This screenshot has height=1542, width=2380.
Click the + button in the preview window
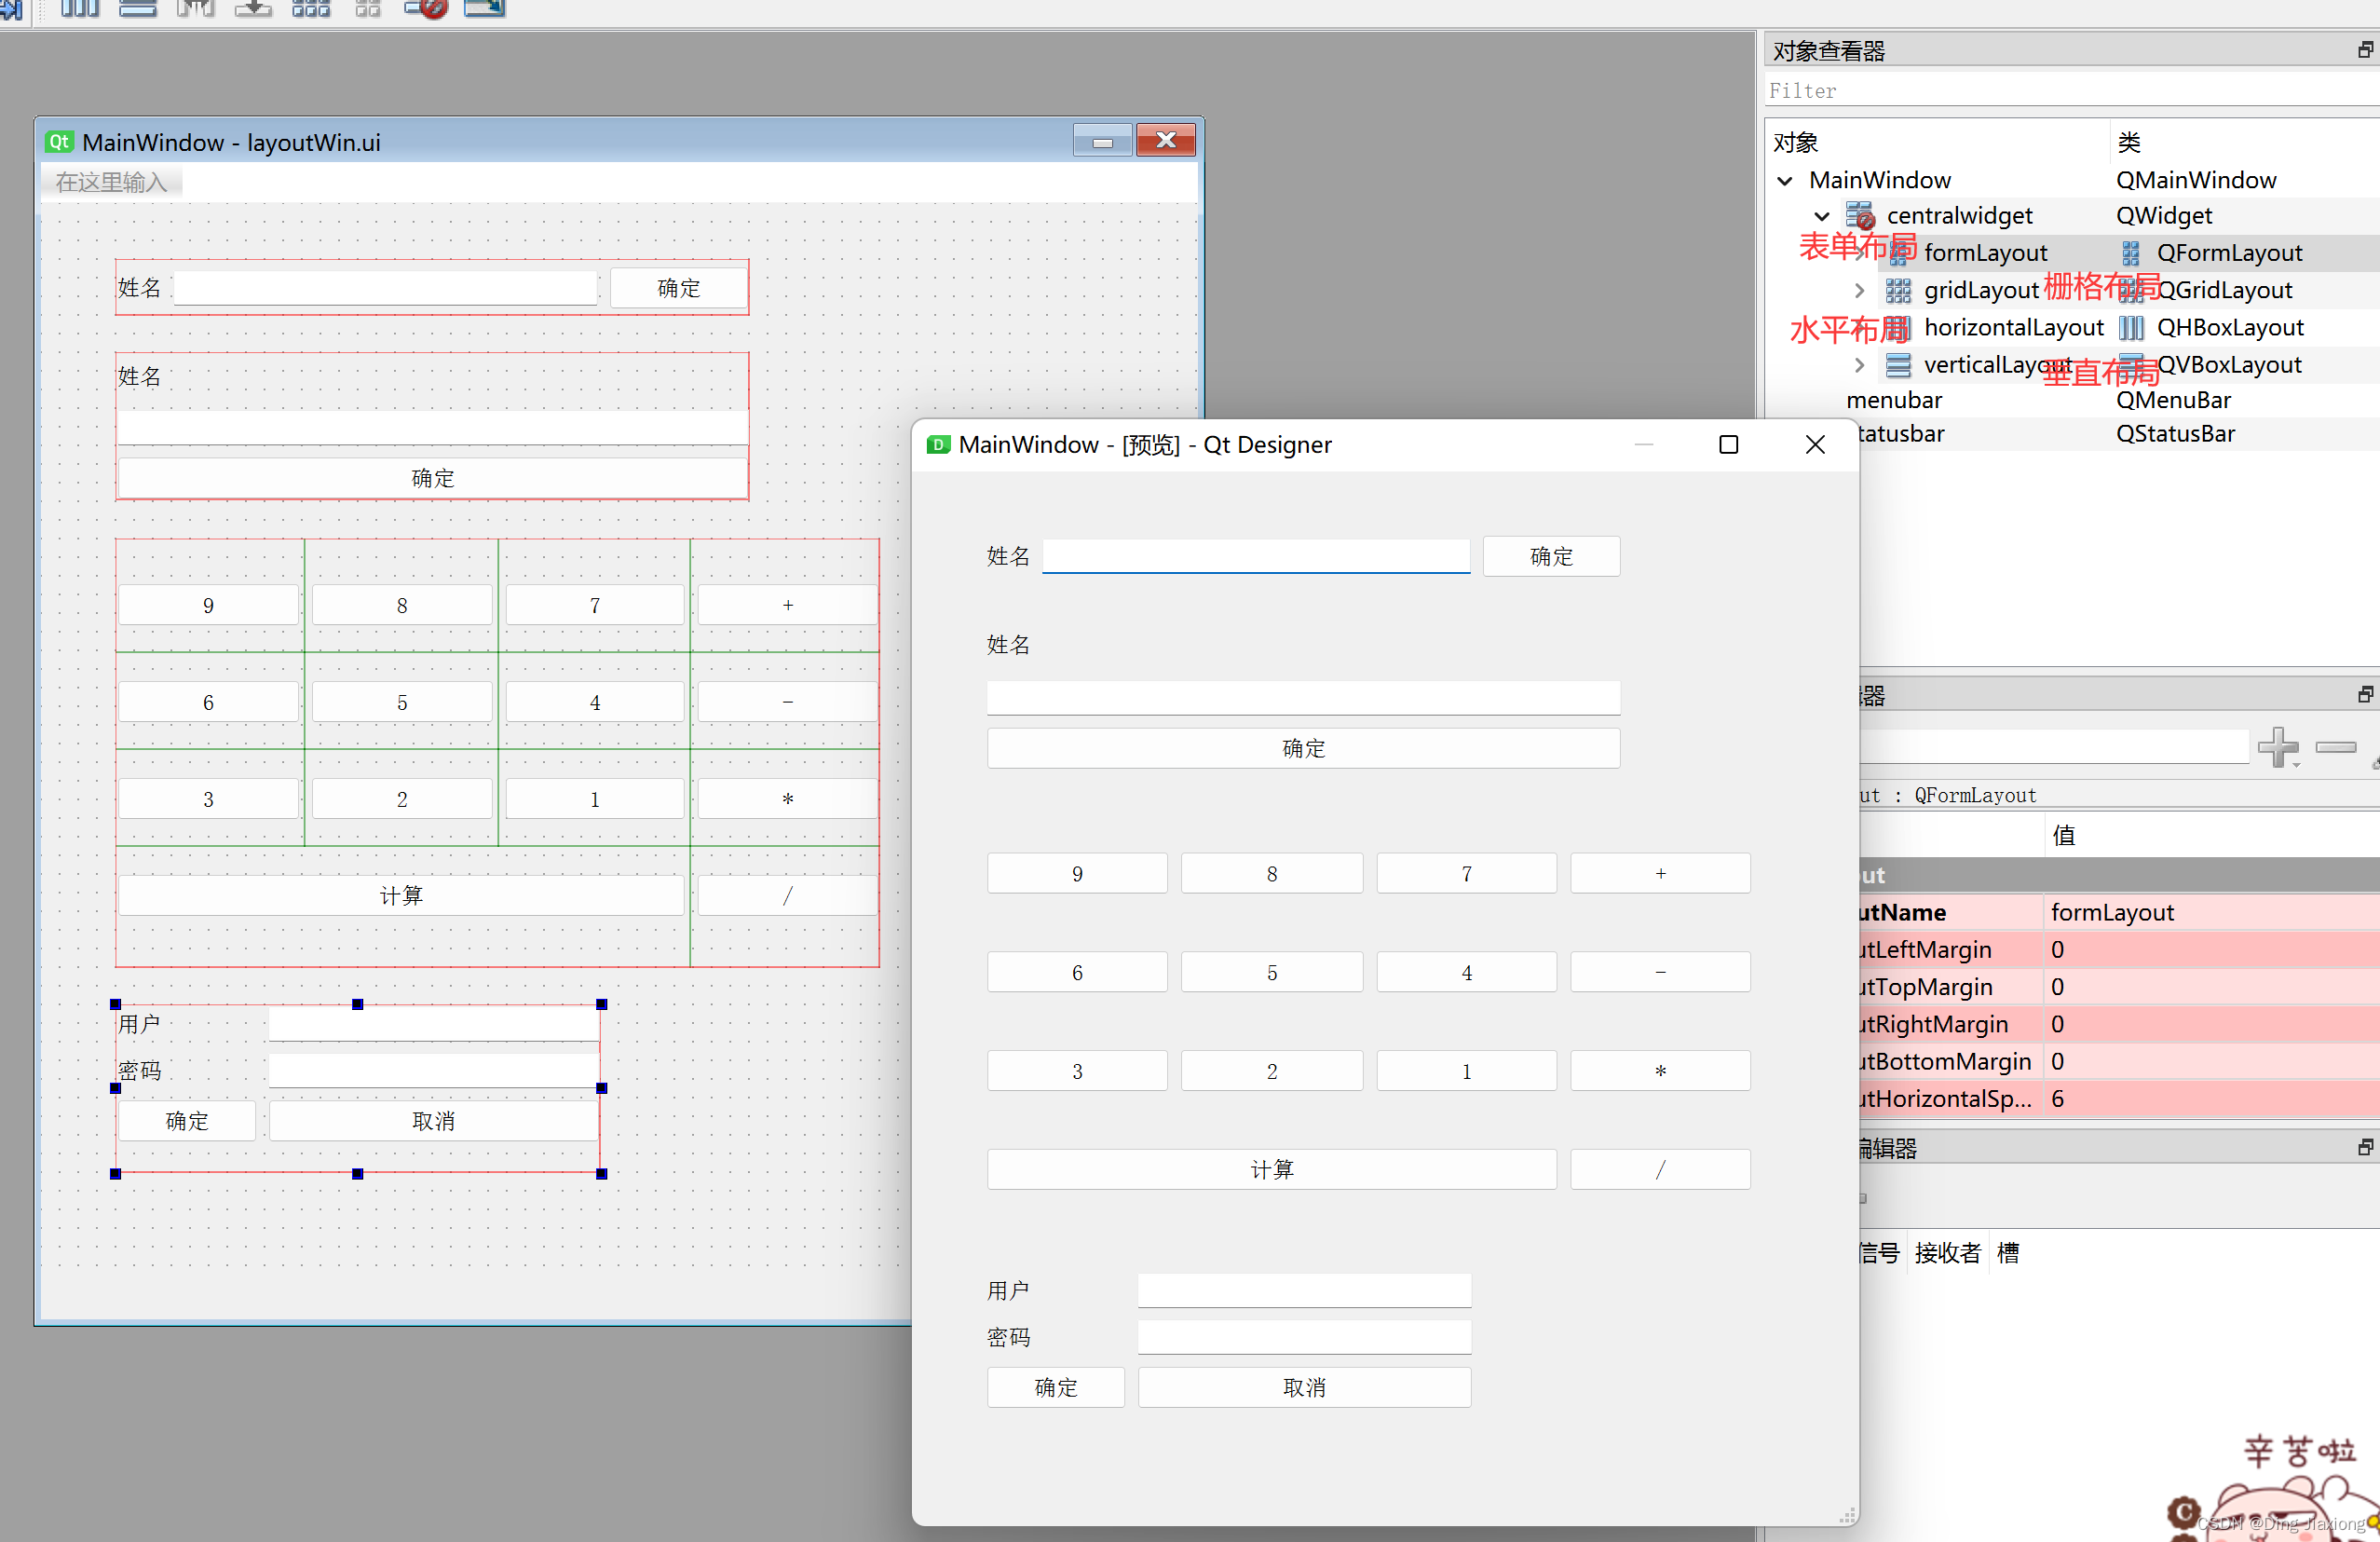tap(1660, 873)
